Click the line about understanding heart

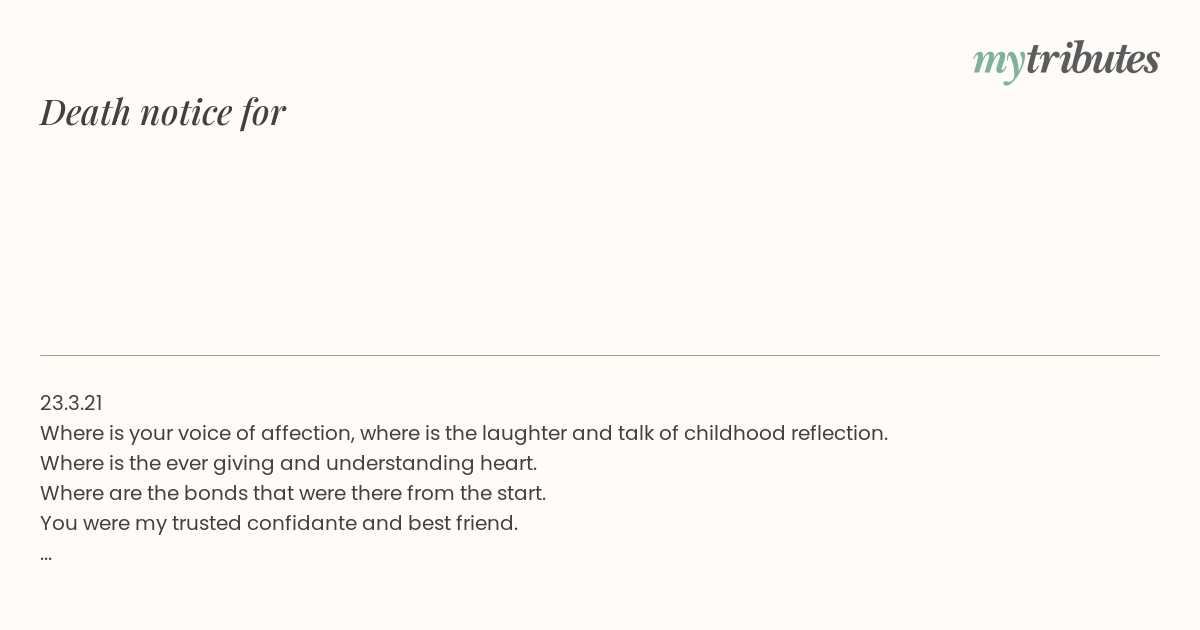click(x=289, y=463)
